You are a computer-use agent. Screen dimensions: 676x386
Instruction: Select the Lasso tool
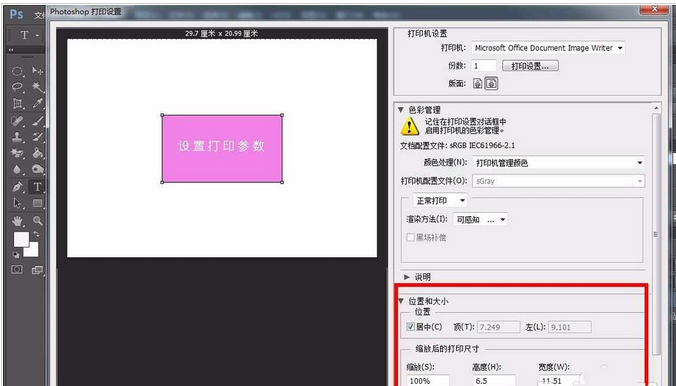(x=17, y=87)
